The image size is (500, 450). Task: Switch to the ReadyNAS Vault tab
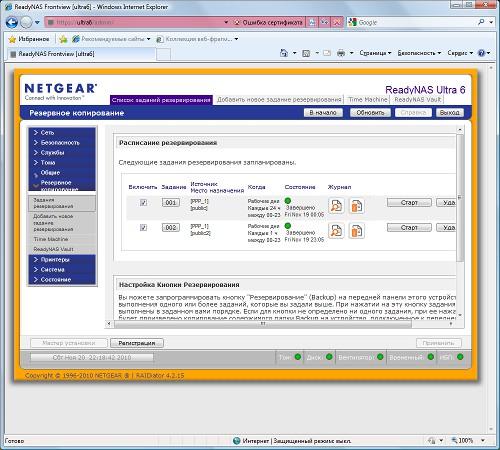pyautogui.click(x=418, y=99)
